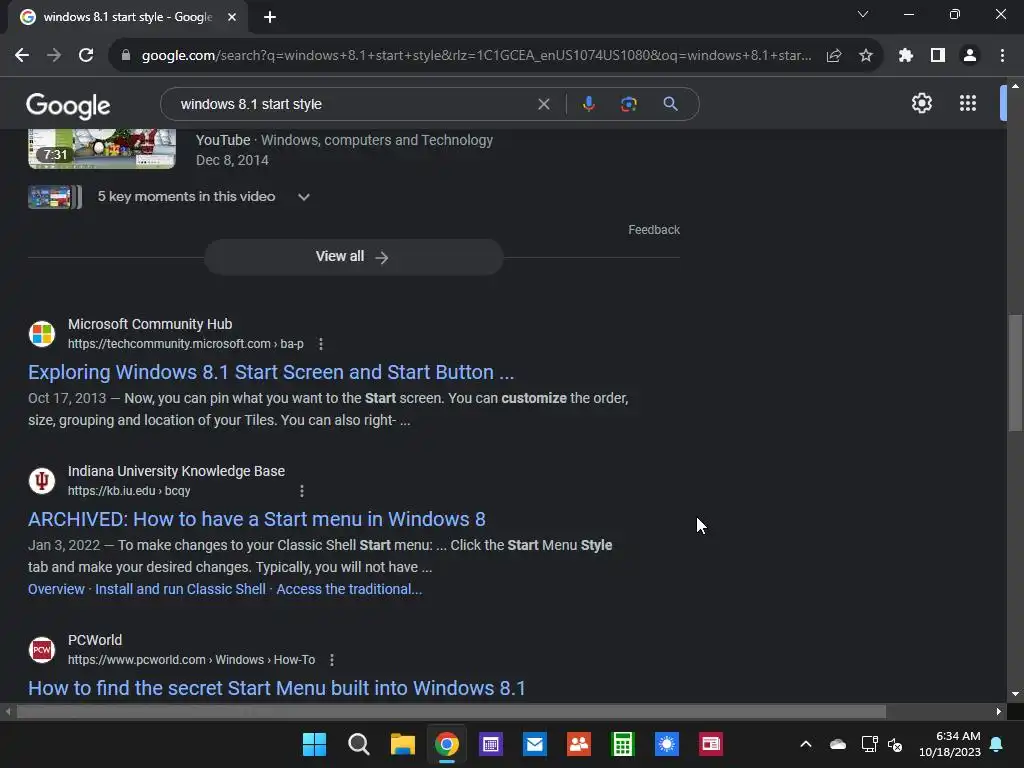Click the address bar URL
The image size is (1024, 768).
[x=477, y=56]
